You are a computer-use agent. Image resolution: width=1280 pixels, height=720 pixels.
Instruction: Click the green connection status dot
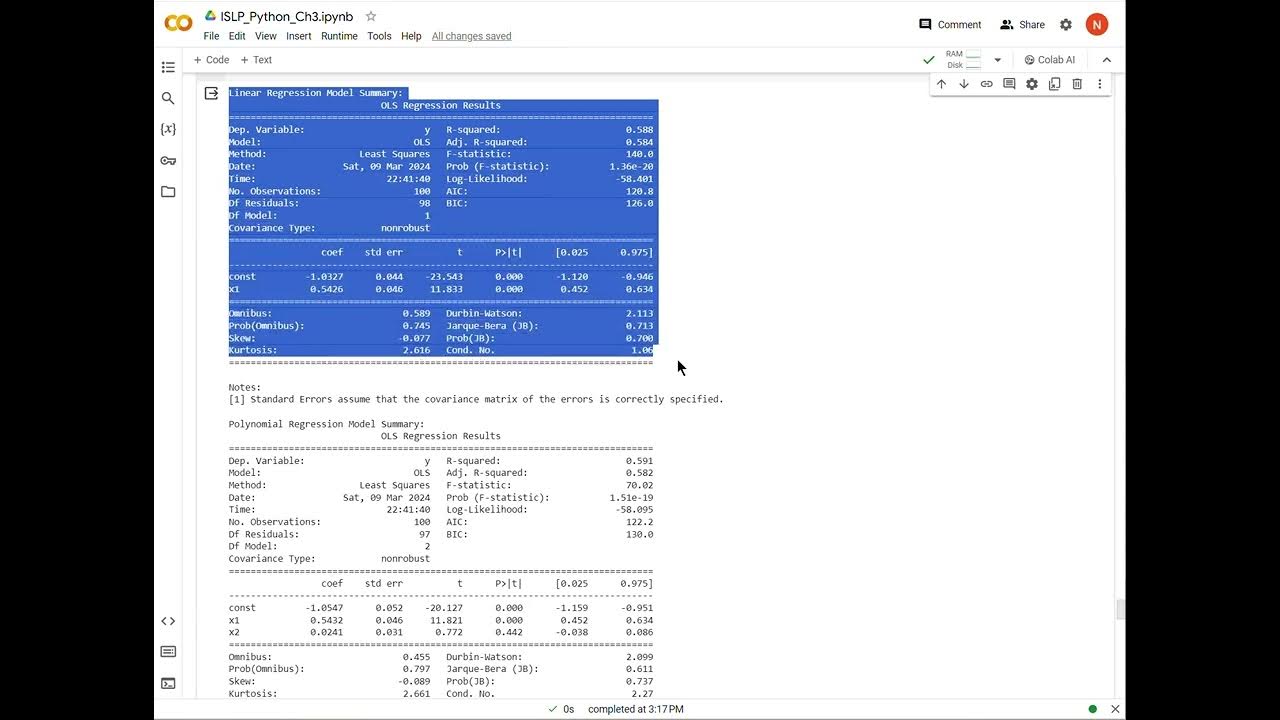tap(1092, 709)
